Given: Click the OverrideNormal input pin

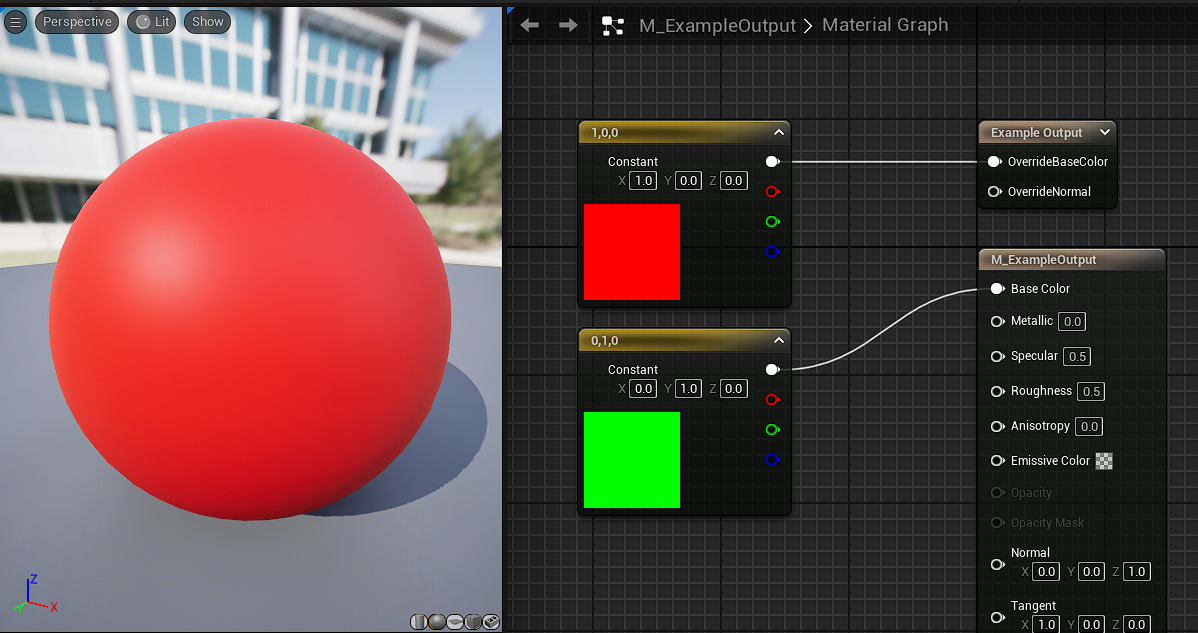Looking at the screenshot, I should (x=994, y=192).
